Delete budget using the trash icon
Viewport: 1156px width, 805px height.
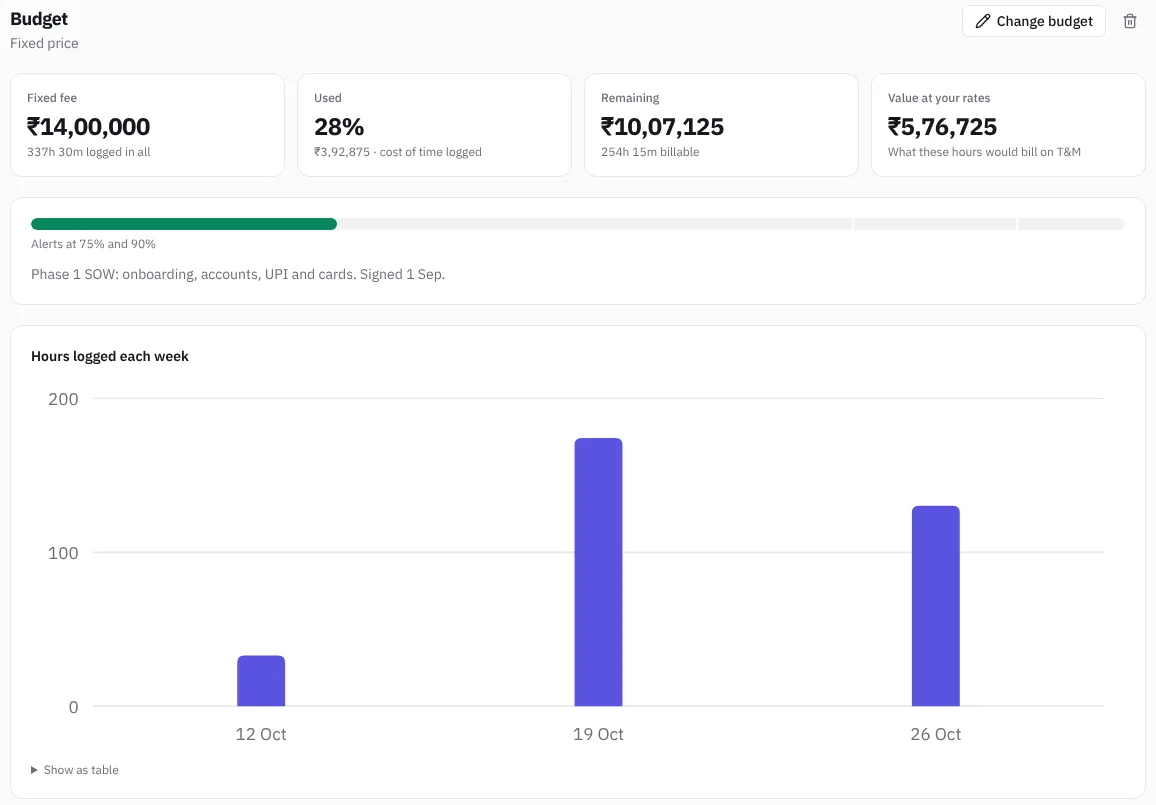pyautogui.click(x=1129, y=21)
